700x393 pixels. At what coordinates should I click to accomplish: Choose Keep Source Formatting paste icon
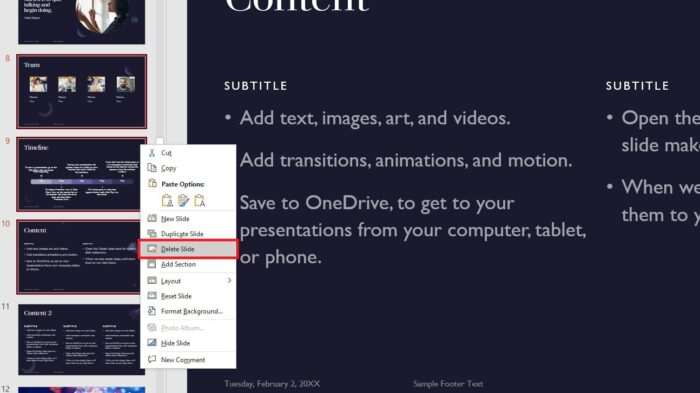click(x=183, y=201)
